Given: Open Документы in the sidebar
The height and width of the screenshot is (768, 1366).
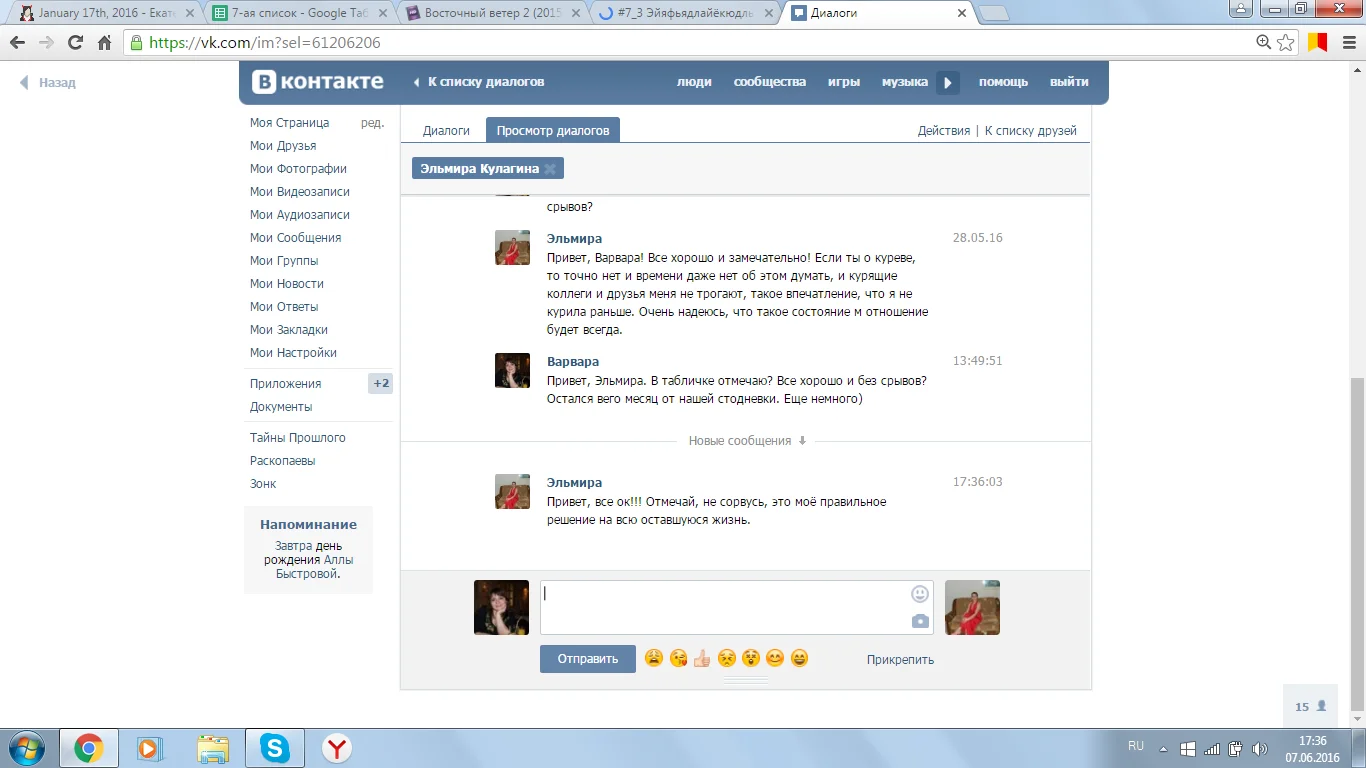Looking at the screenshot, I should 281,407.
